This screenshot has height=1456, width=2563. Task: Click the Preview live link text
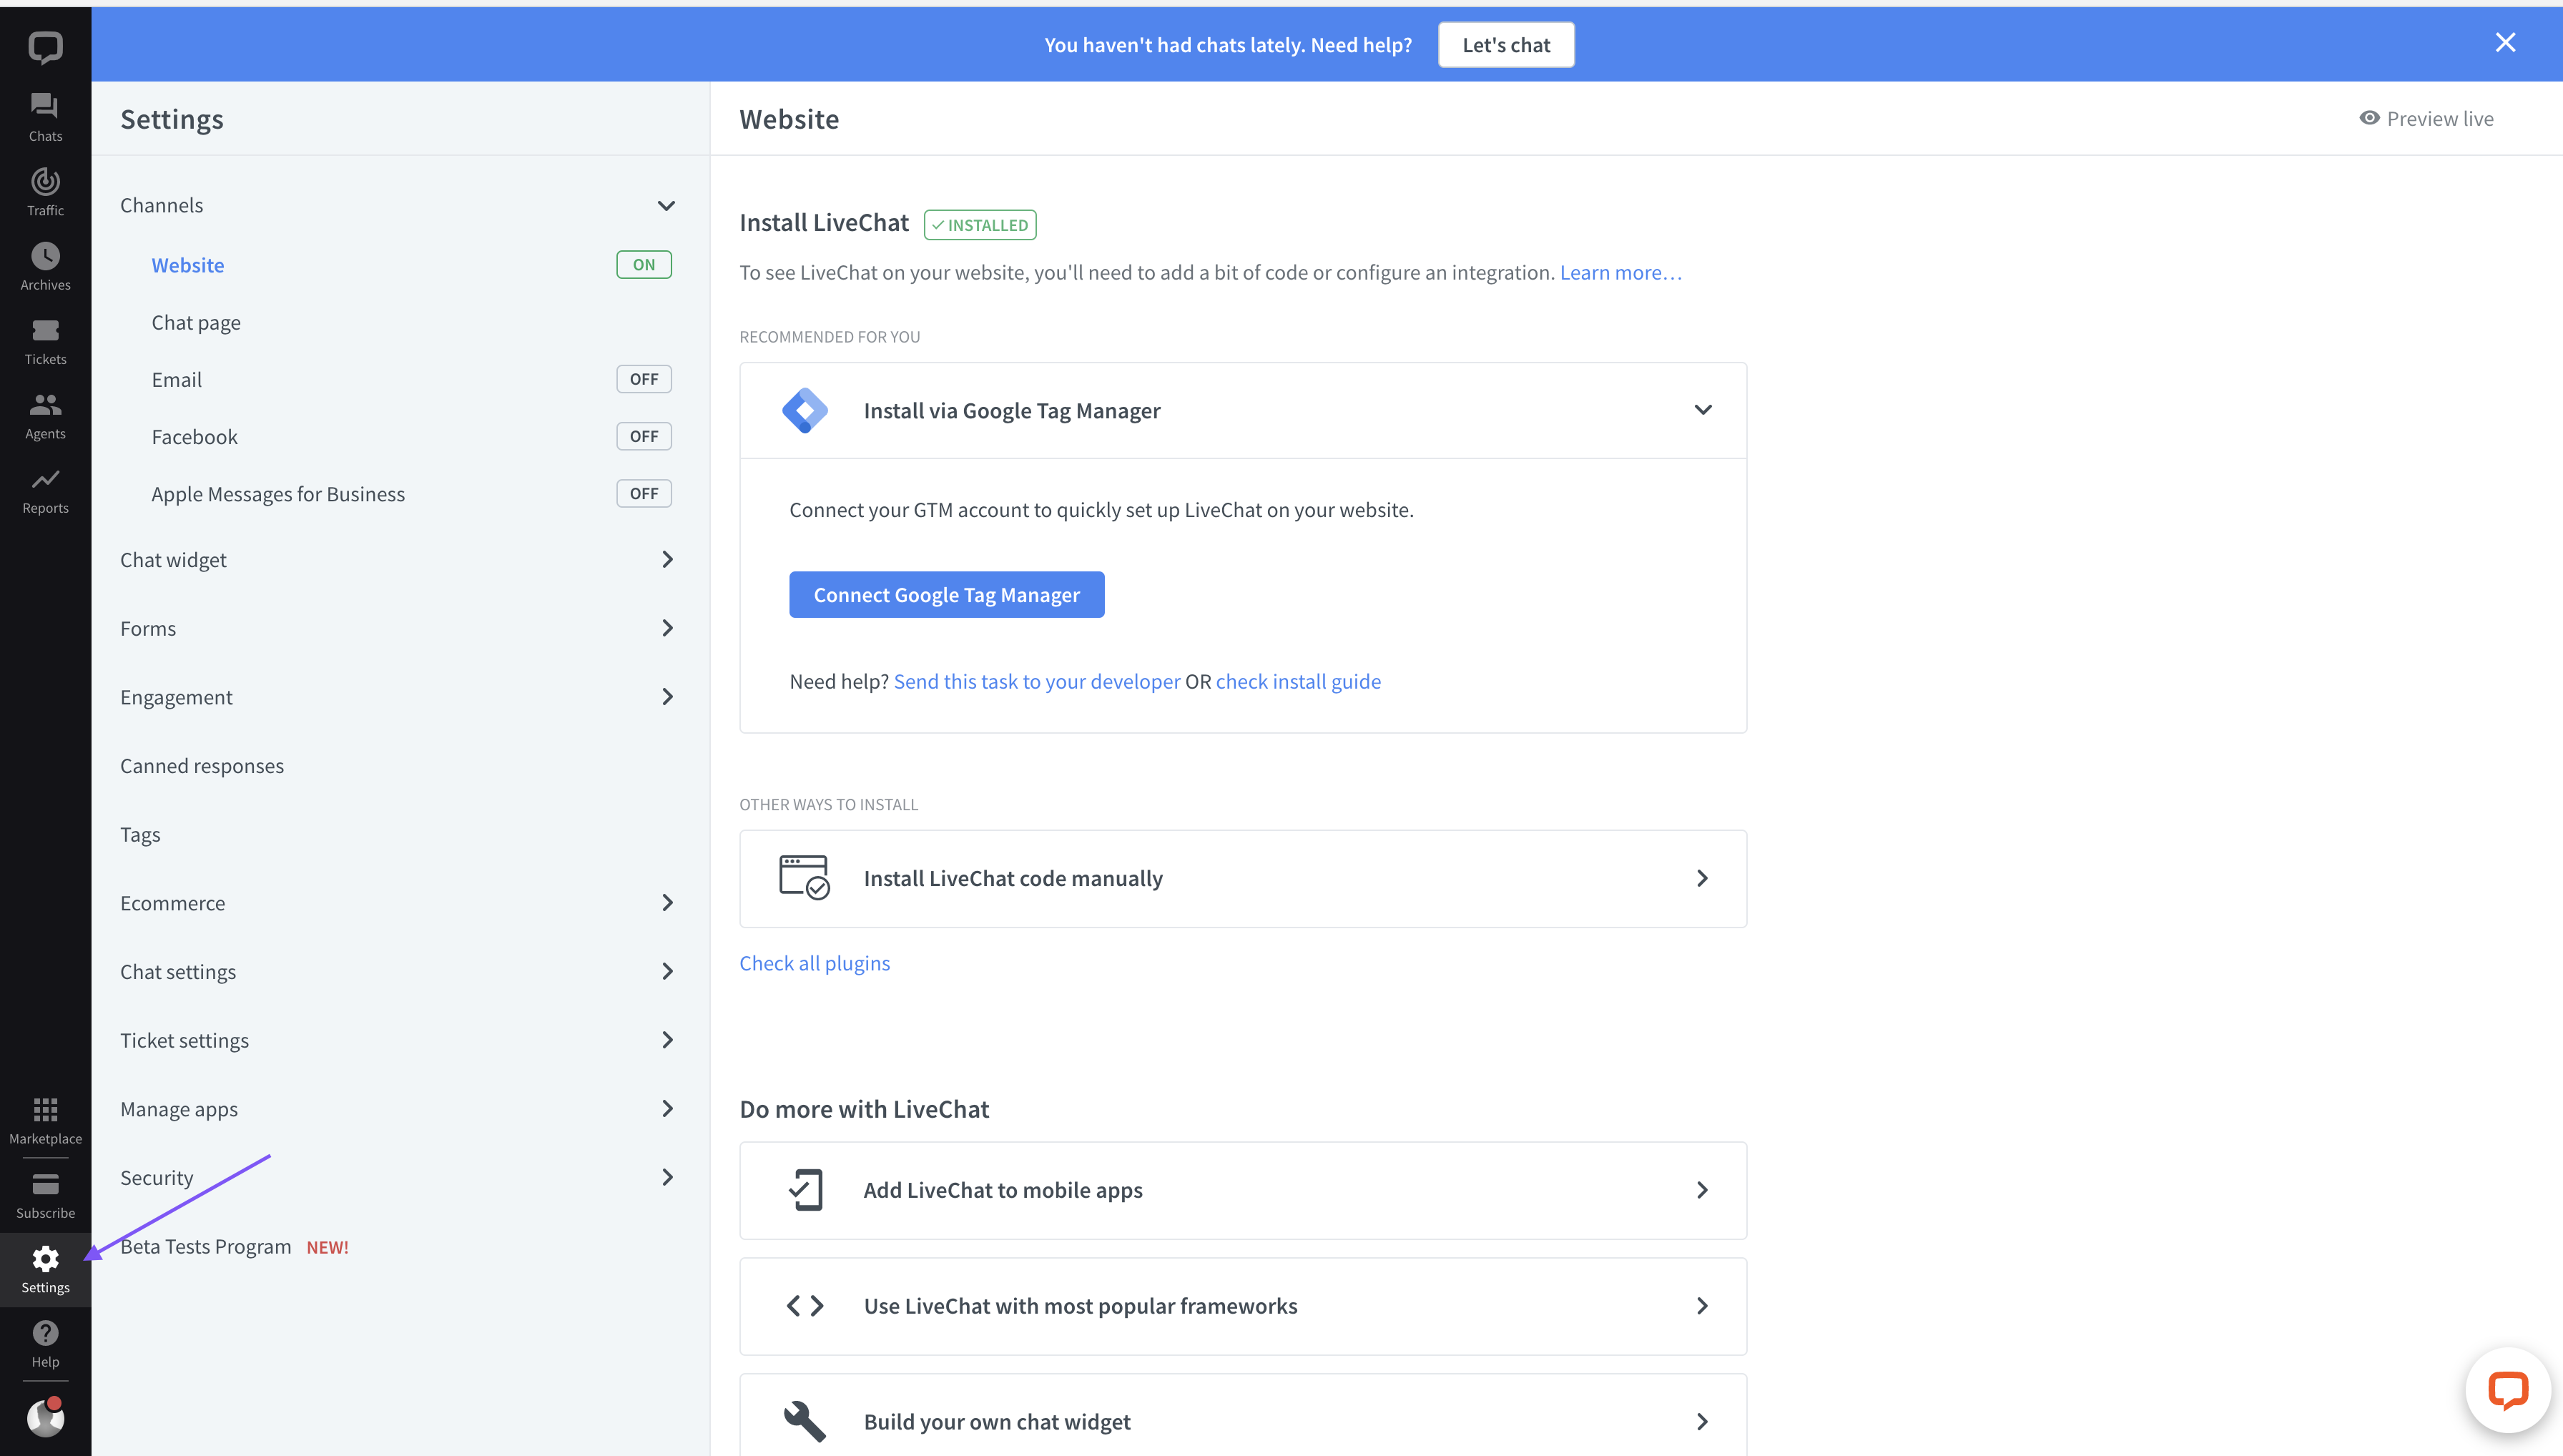click(x=2440, y=118)
